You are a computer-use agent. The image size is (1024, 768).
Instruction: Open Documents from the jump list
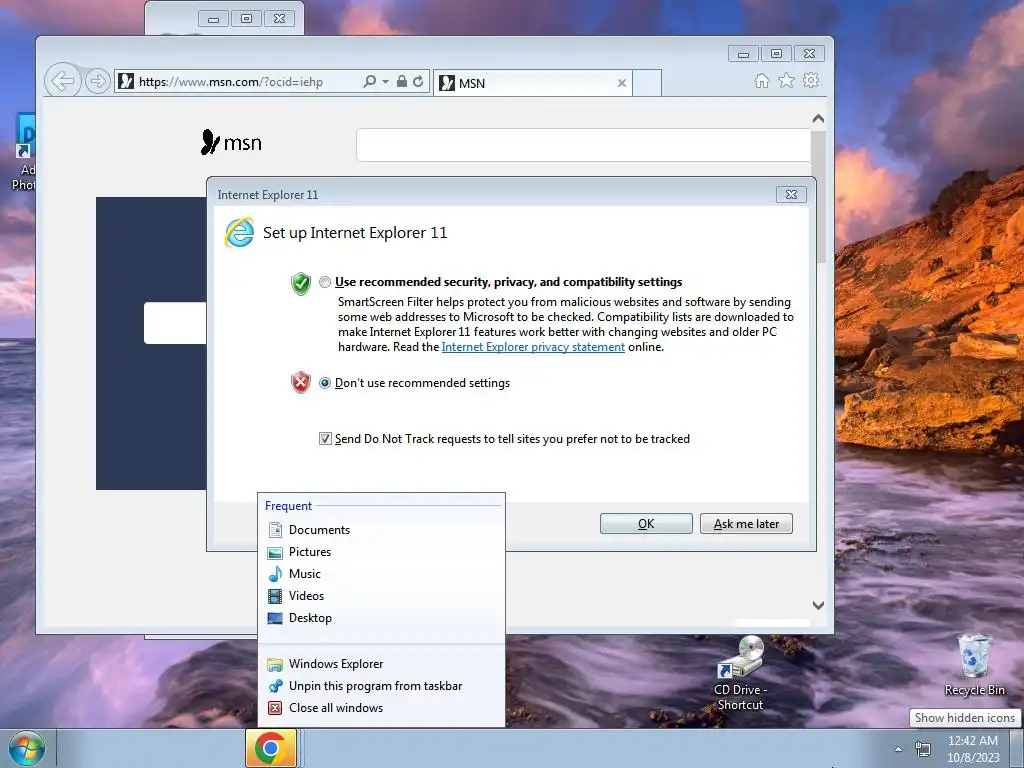coord(381,530)
